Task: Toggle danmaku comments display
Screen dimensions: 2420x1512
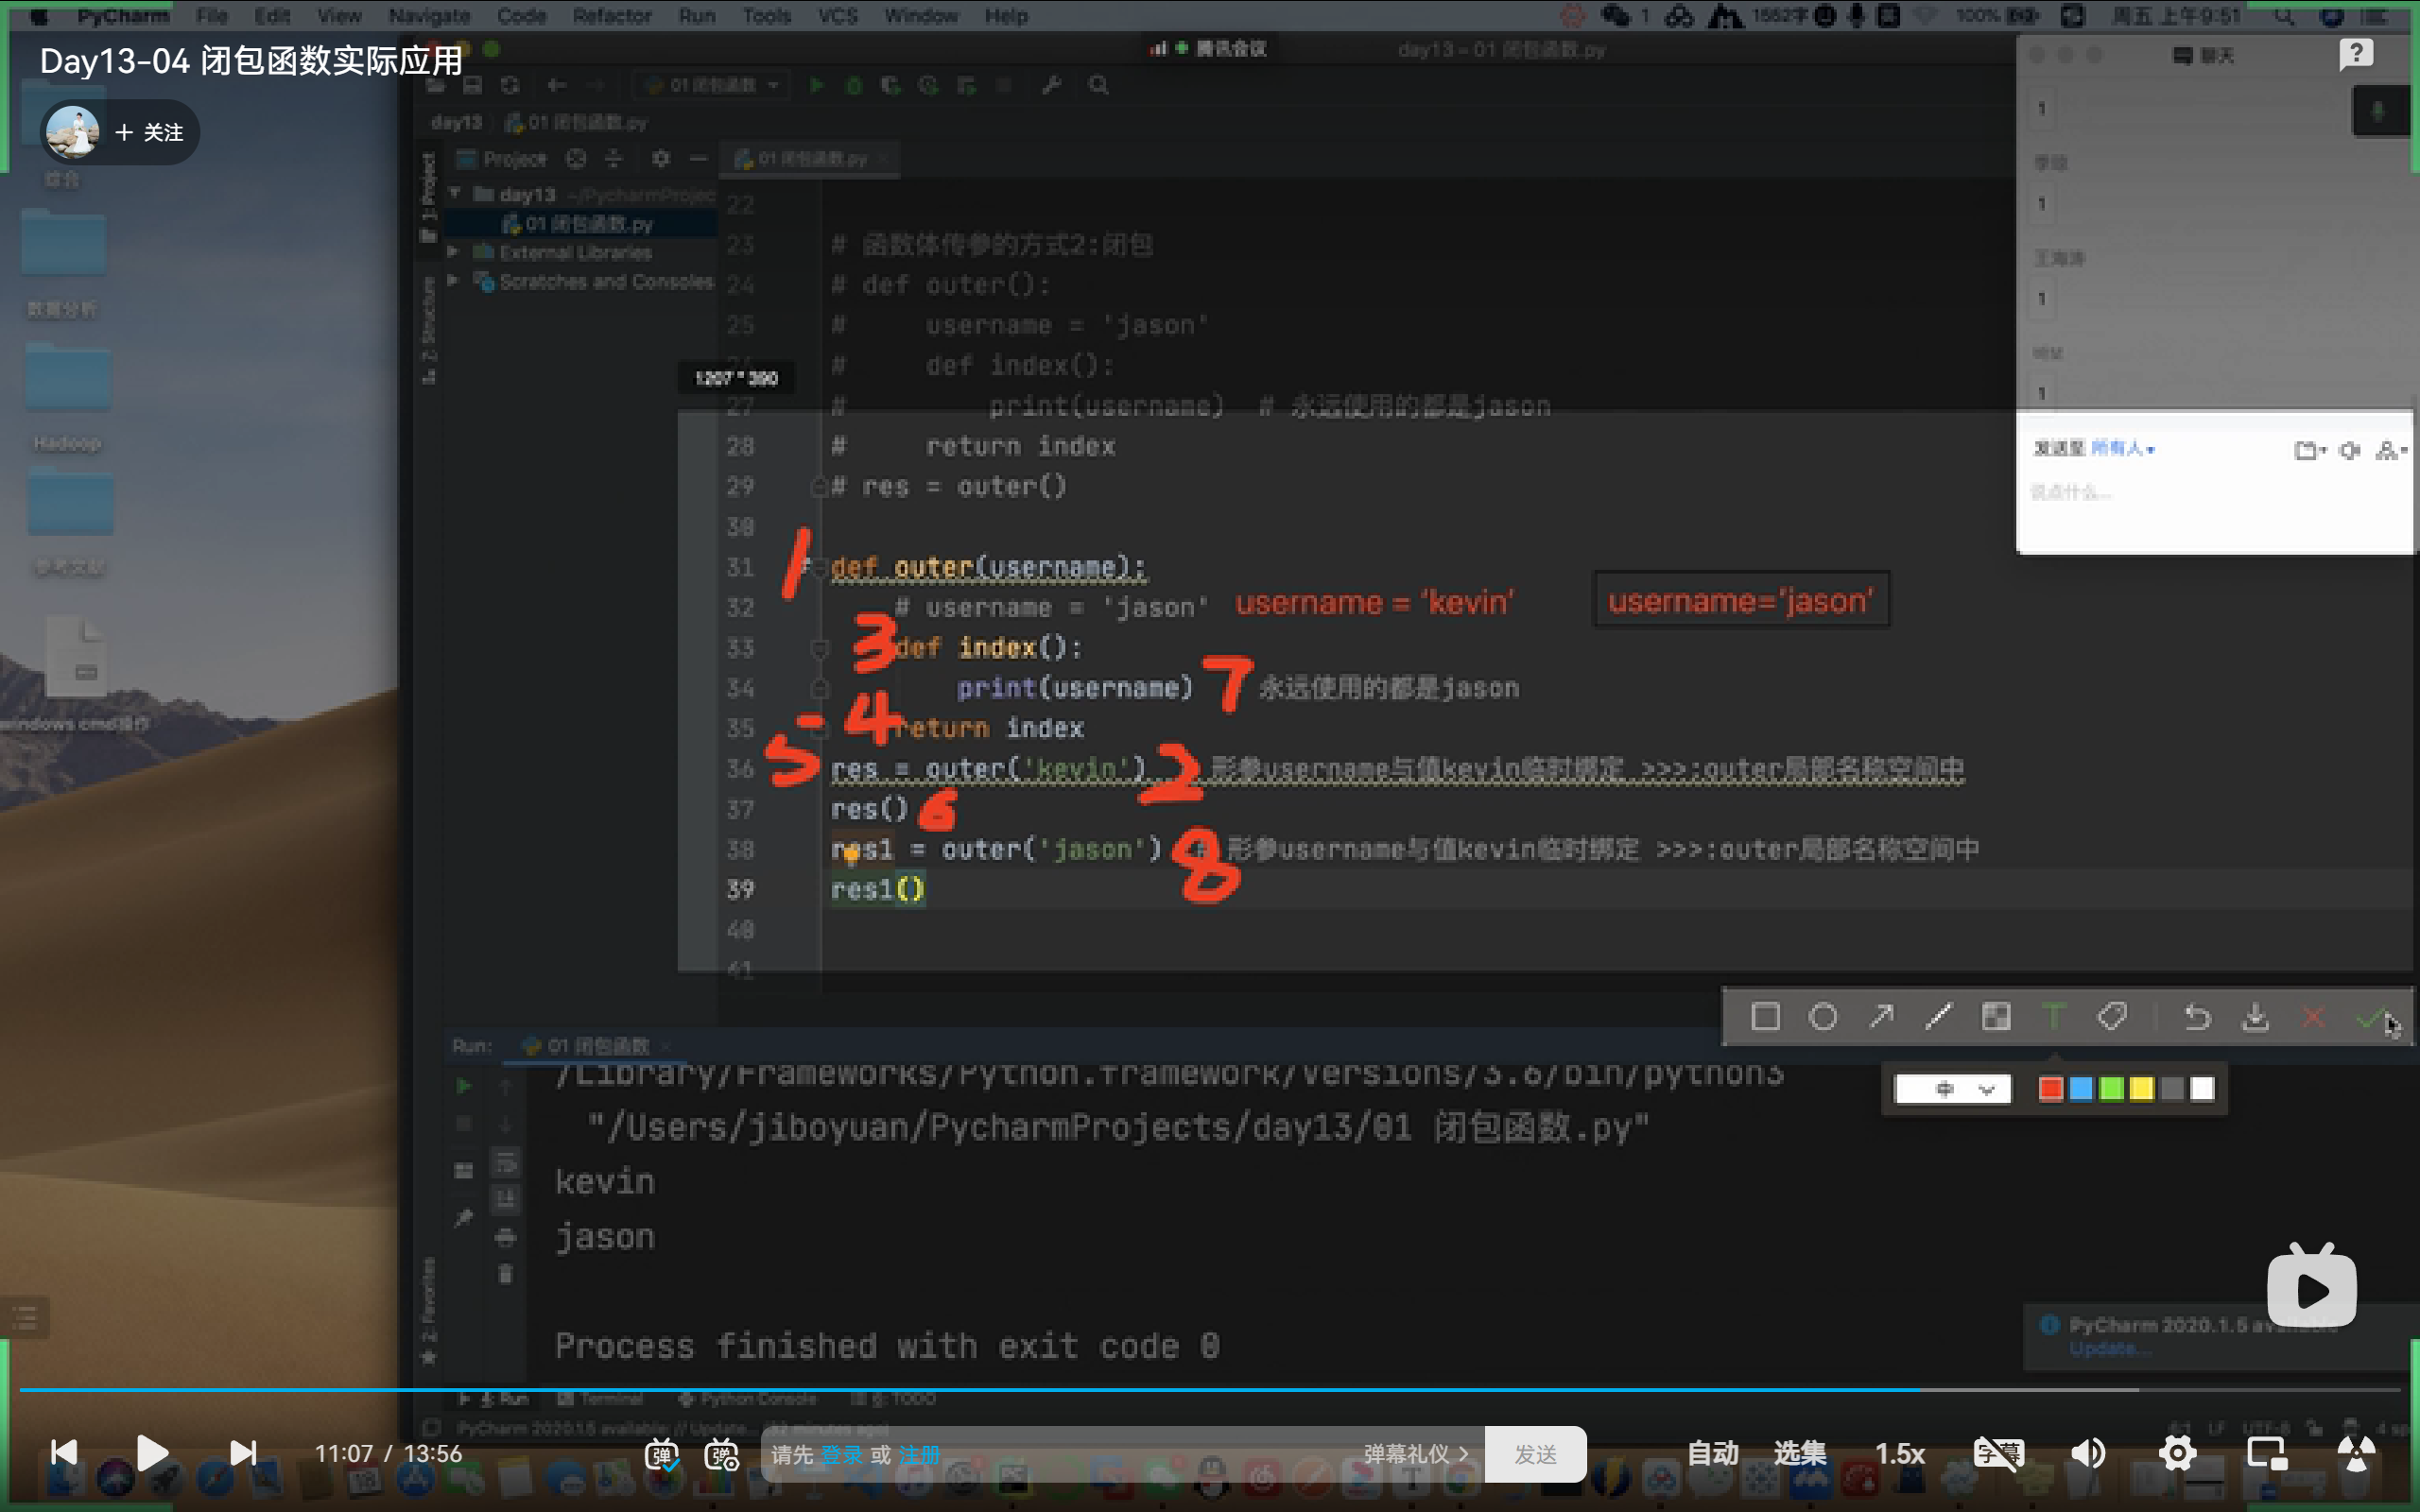Action: pyautogui.click(x=661, y=1454)
